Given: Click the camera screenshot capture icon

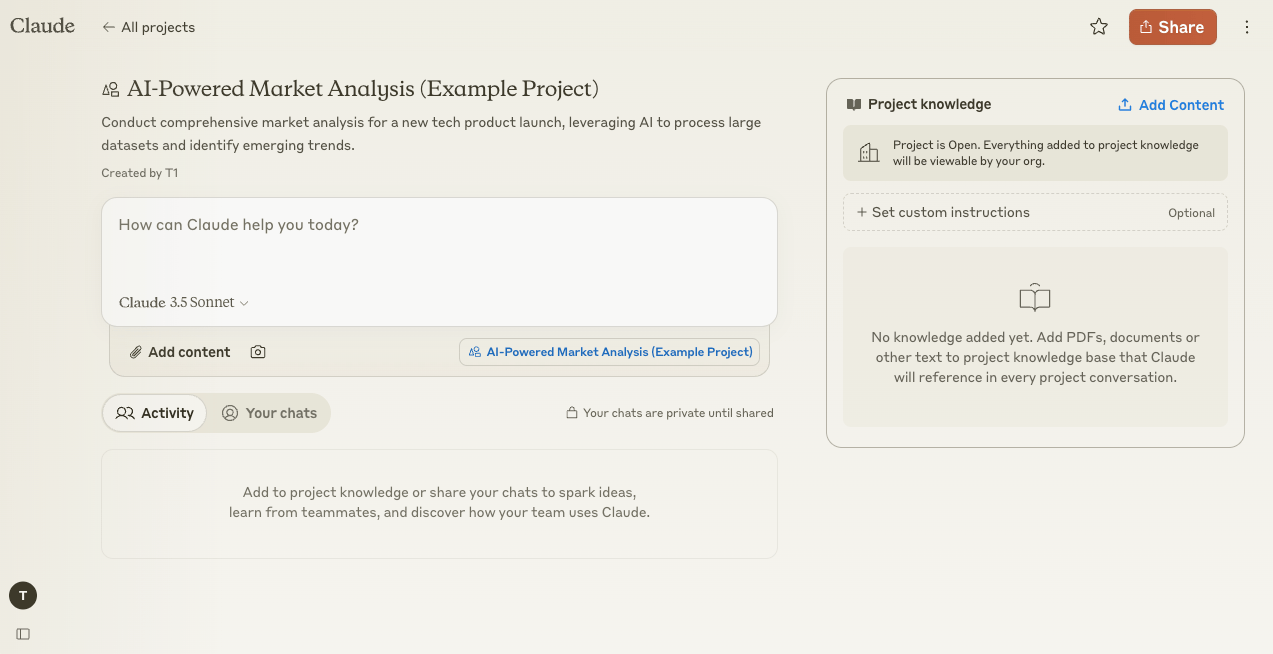Looking at the screenshot, I should [258, 352].
